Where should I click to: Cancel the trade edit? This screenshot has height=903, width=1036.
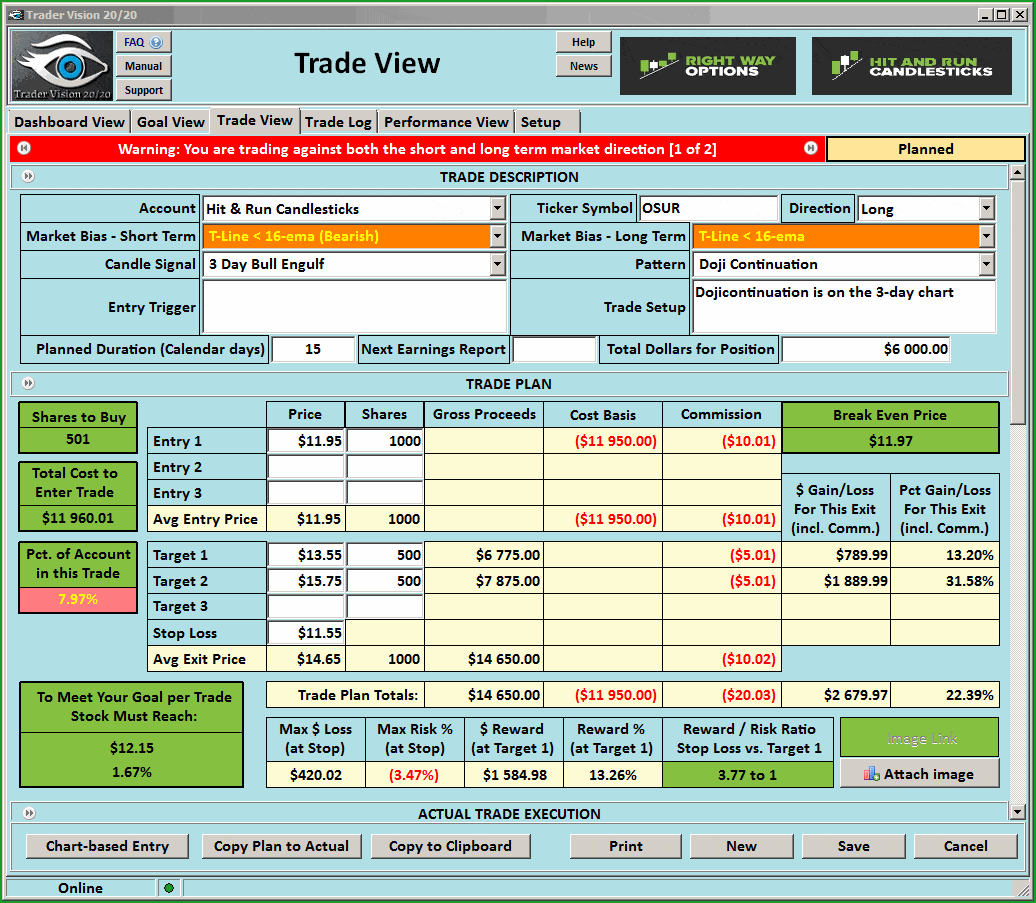pos(965,846)
